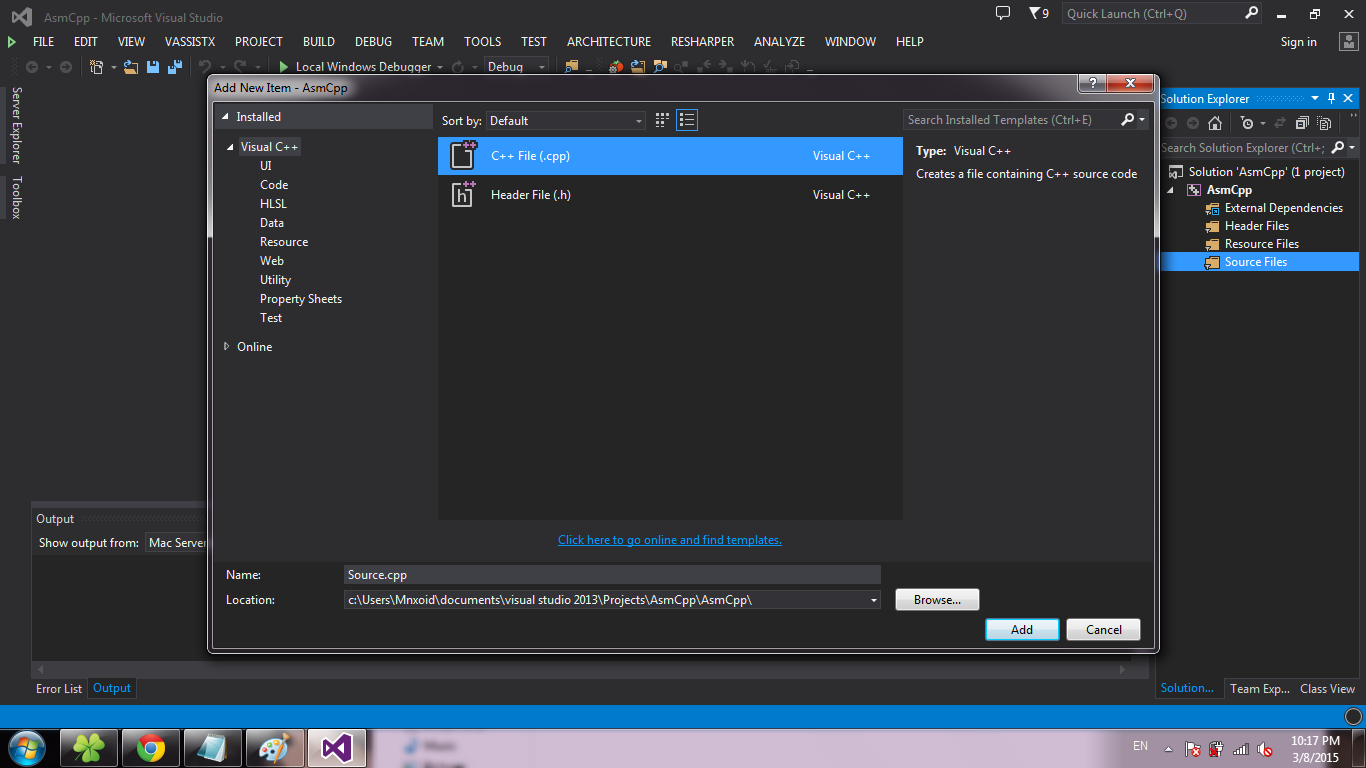Open the dialog Help question mark button
Image resolution: width=1366 pixels, height=768 pixels.
(x=1092, y=83)
